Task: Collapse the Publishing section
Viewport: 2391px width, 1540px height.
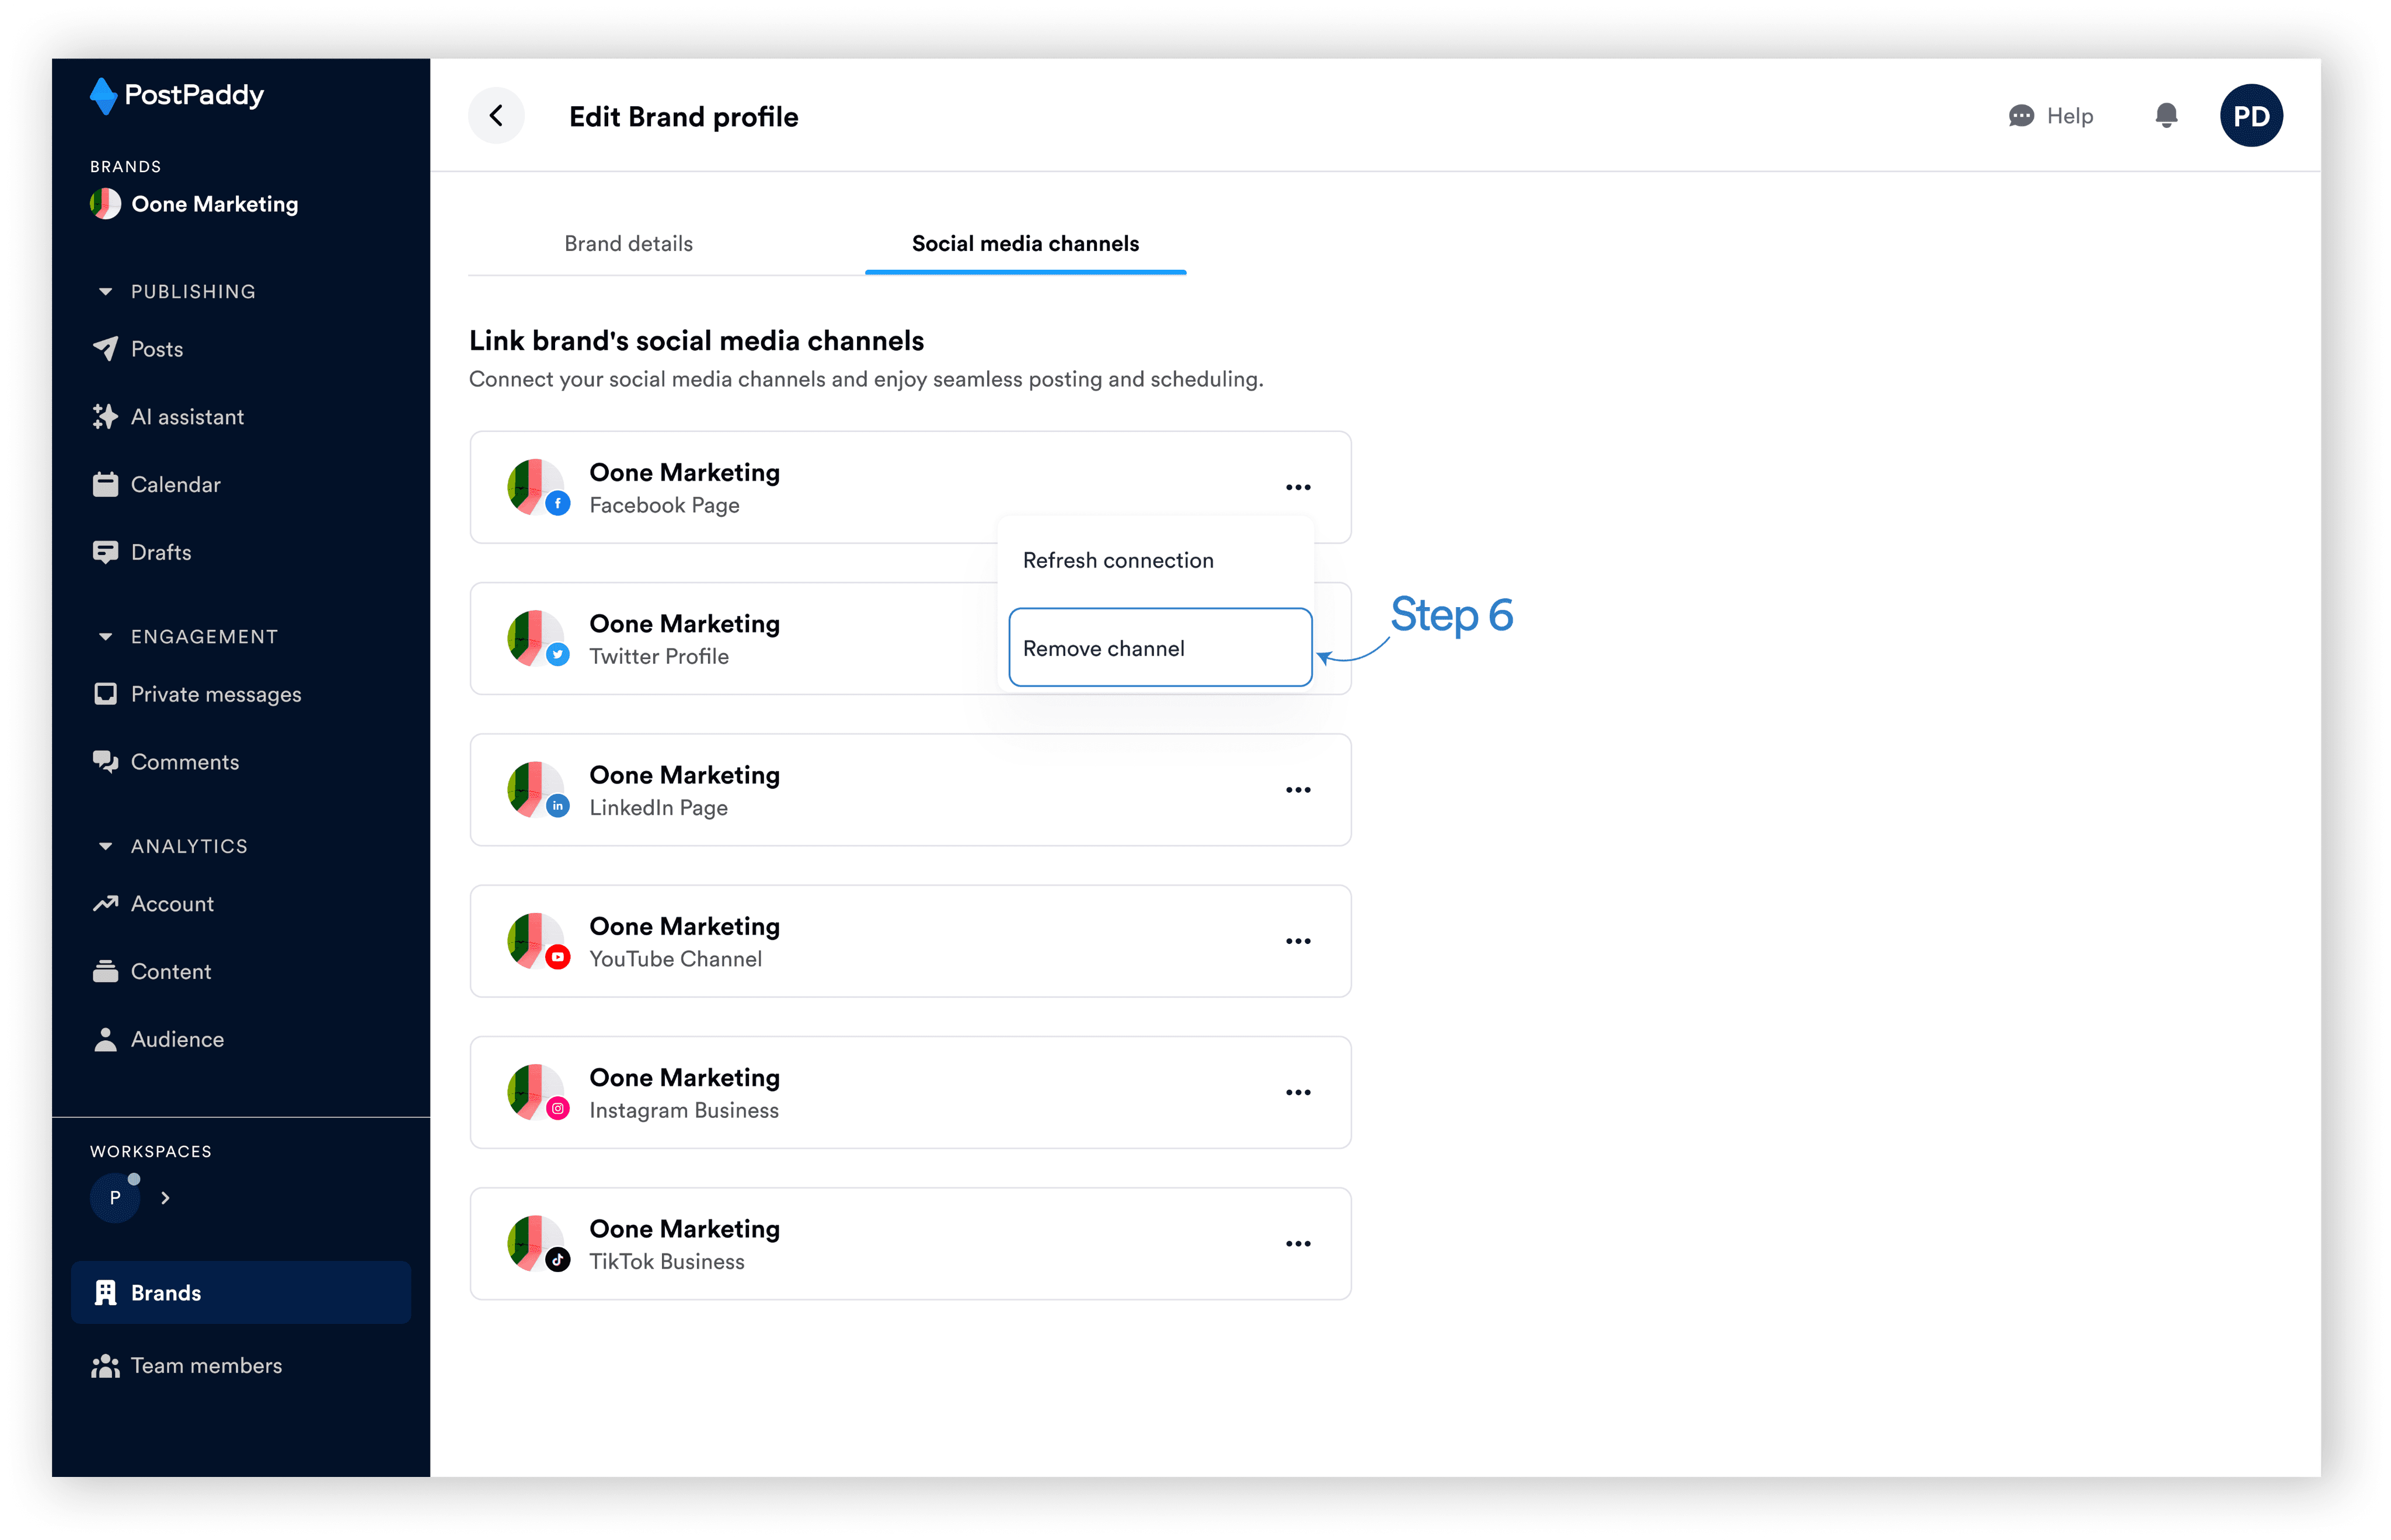Action: pyautogui.click(x=105, y=292)
